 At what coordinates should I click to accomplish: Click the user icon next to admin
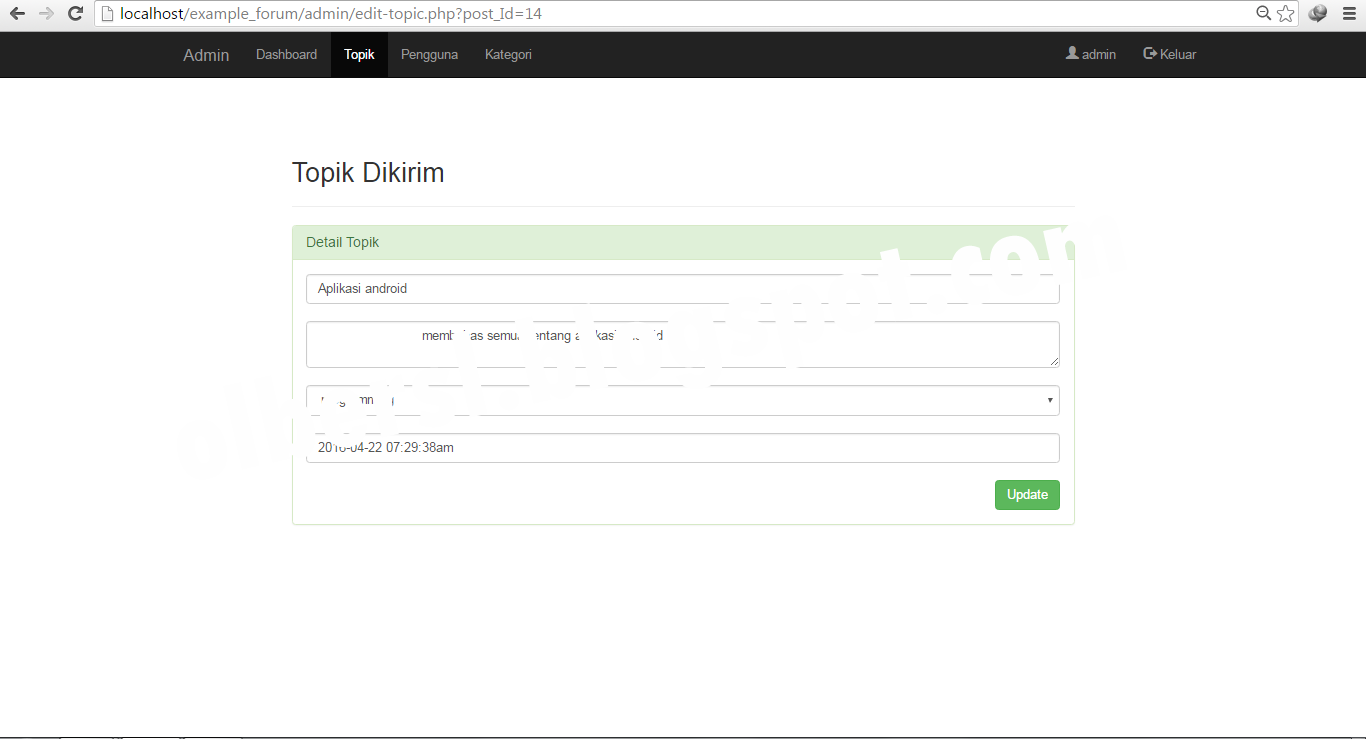point(1072,54)
